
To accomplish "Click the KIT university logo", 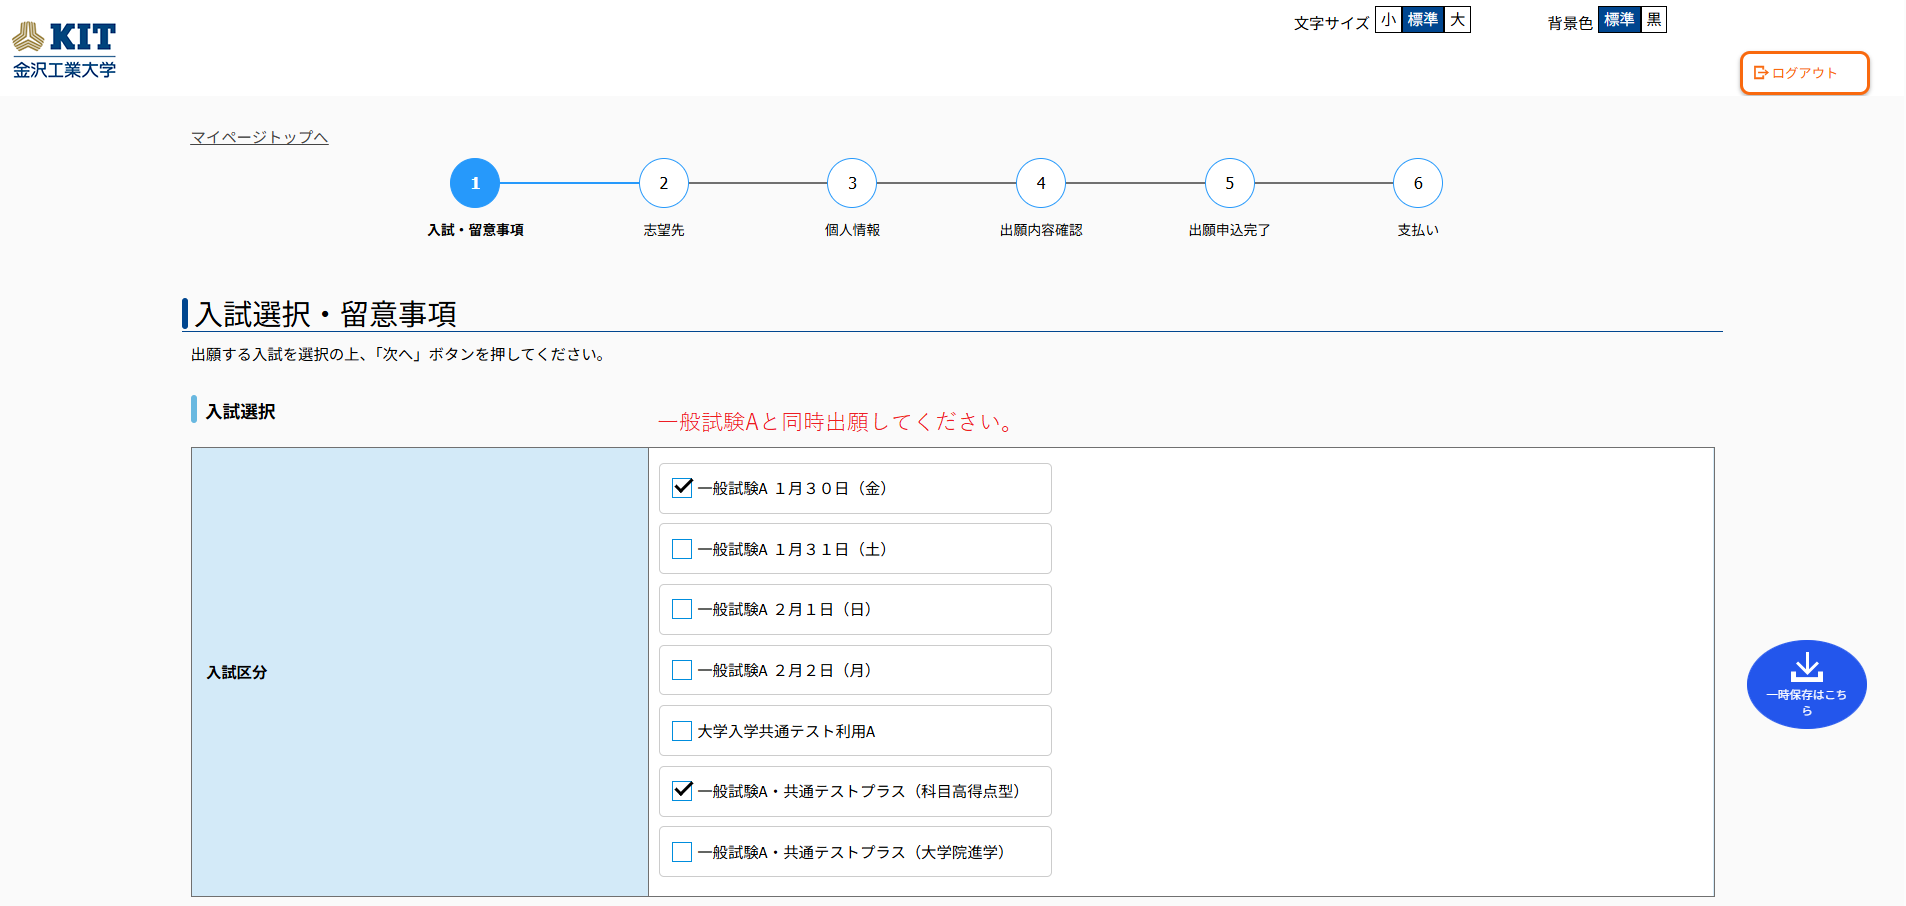I will (64, 50).
